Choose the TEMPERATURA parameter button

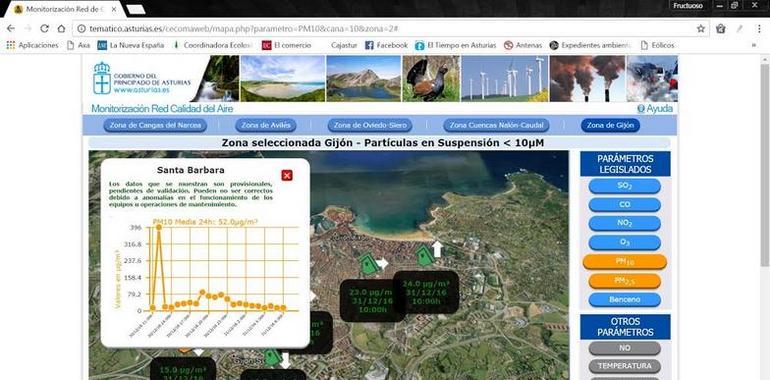tap(625, 366)
